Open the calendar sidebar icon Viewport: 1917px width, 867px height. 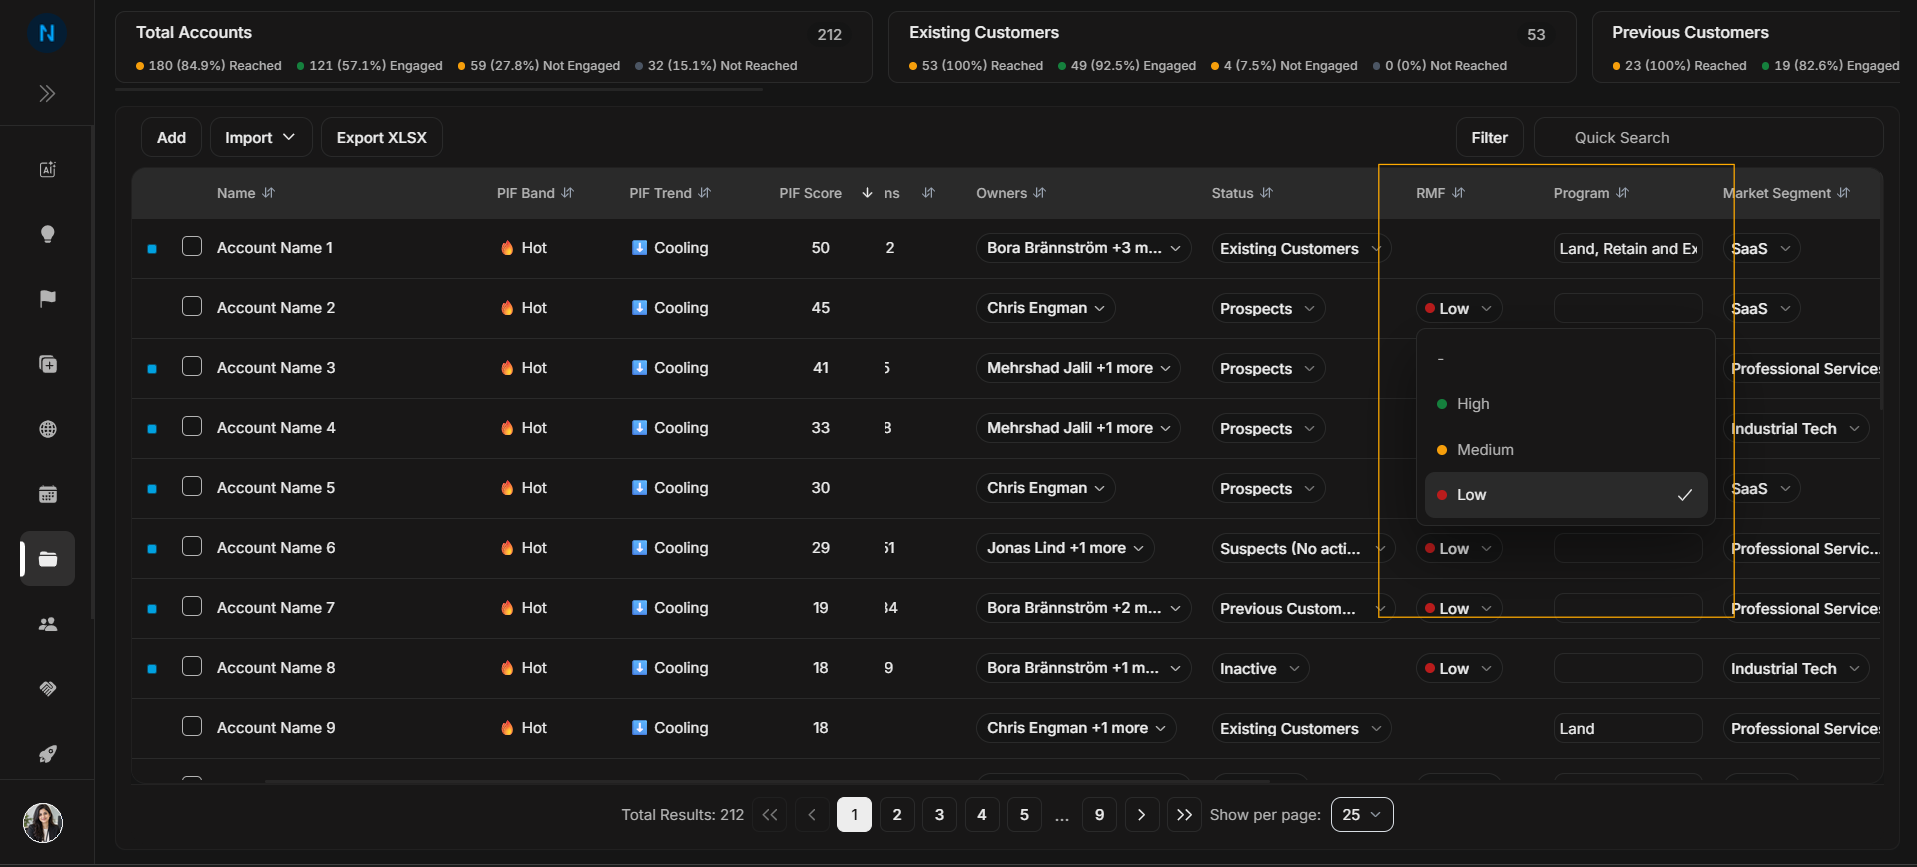click(47, 494)
